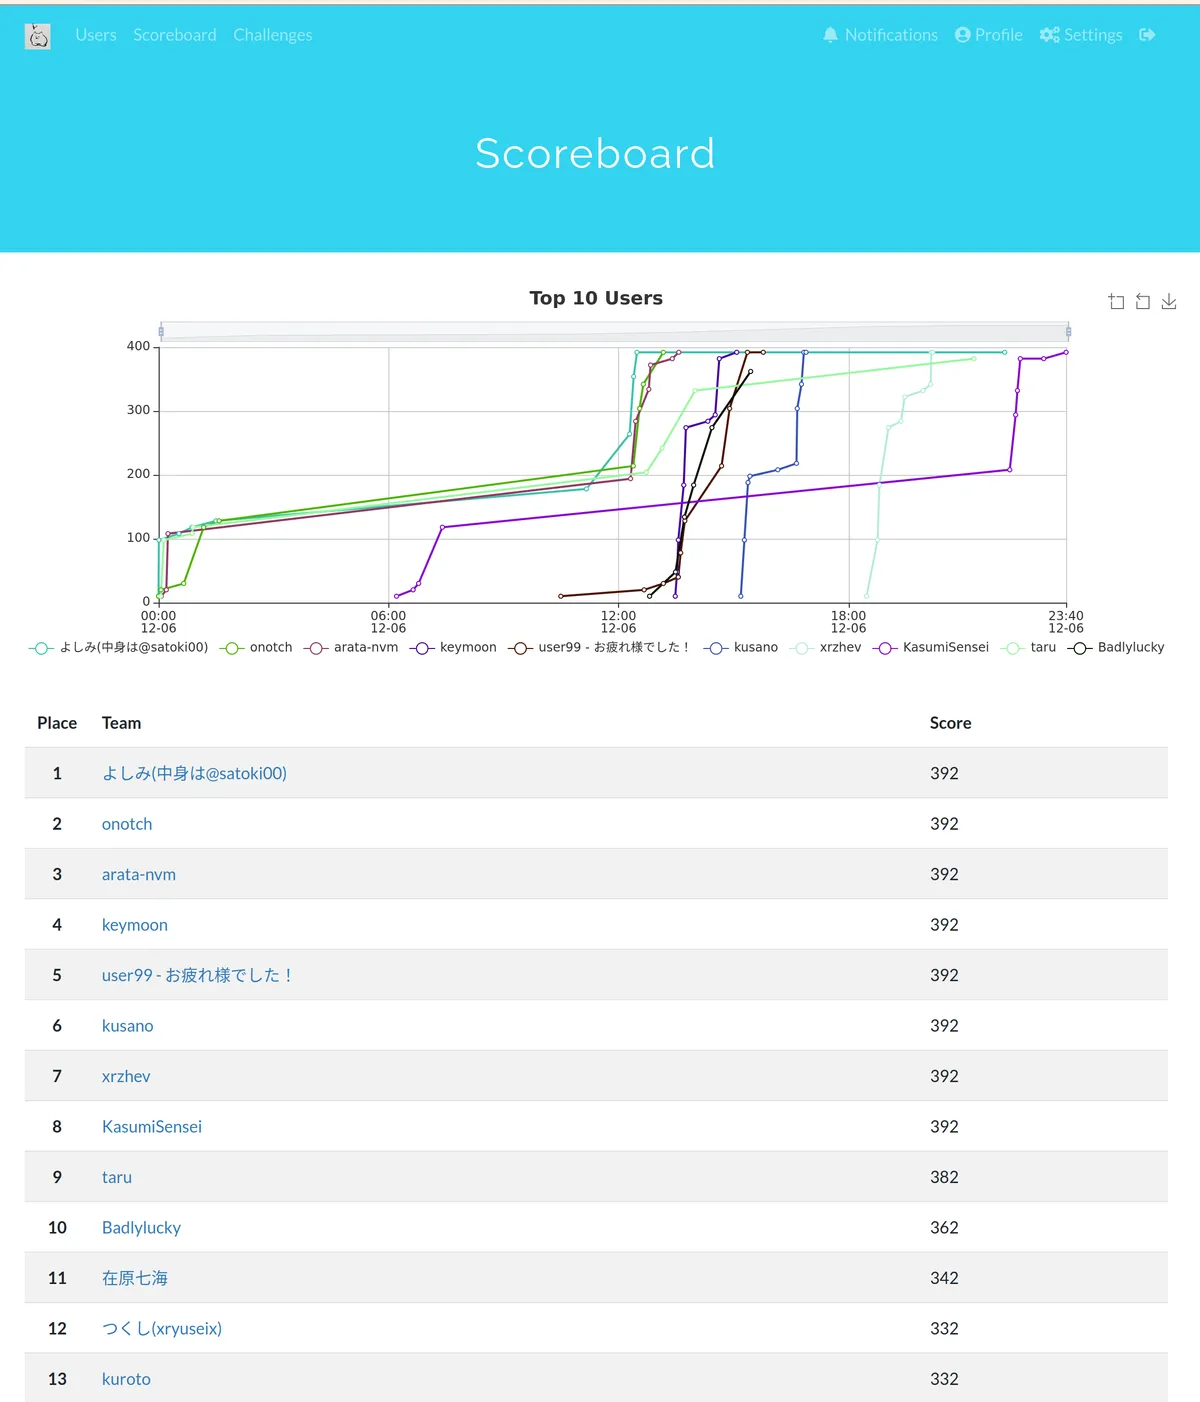Open the Notifications bell
This screenshot has width=1200, height=1402.
point(880,35)
